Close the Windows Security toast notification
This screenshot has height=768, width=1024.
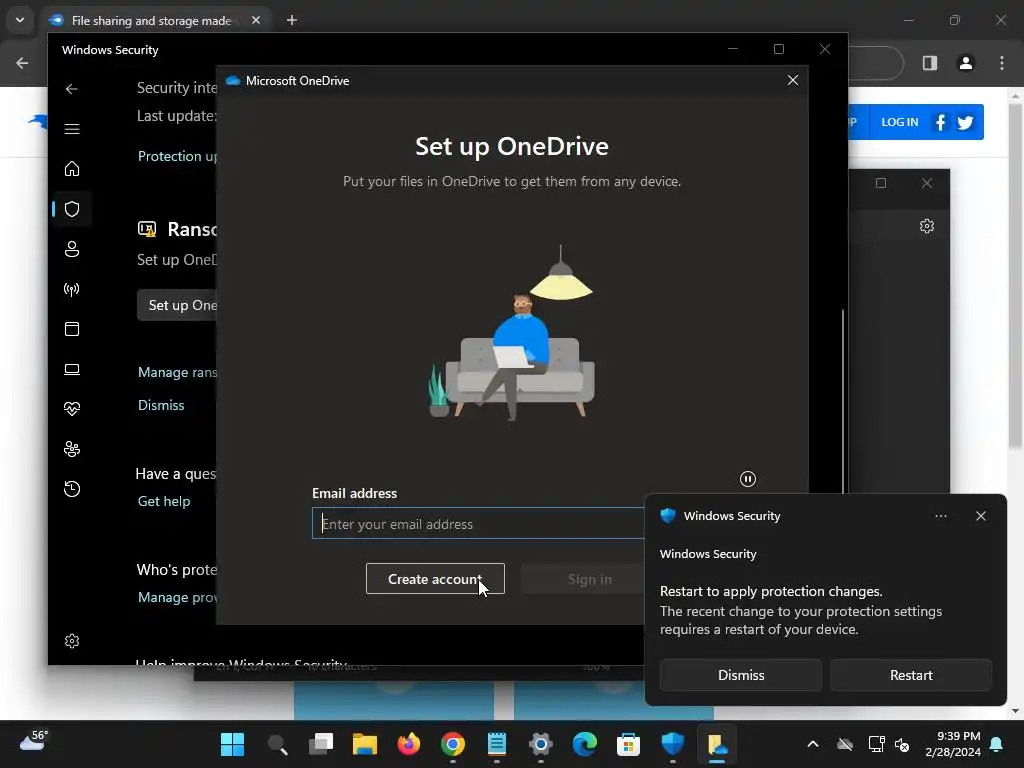point(981,516)
